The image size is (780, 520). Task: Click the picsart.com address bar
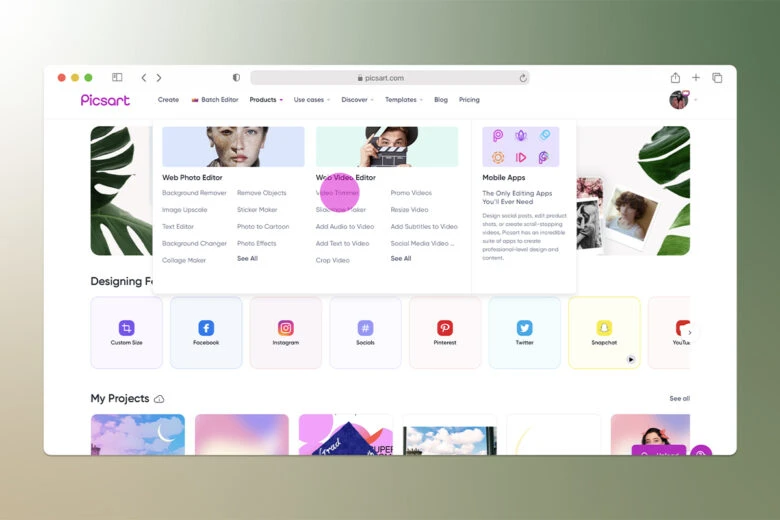(x=388, y=78)
